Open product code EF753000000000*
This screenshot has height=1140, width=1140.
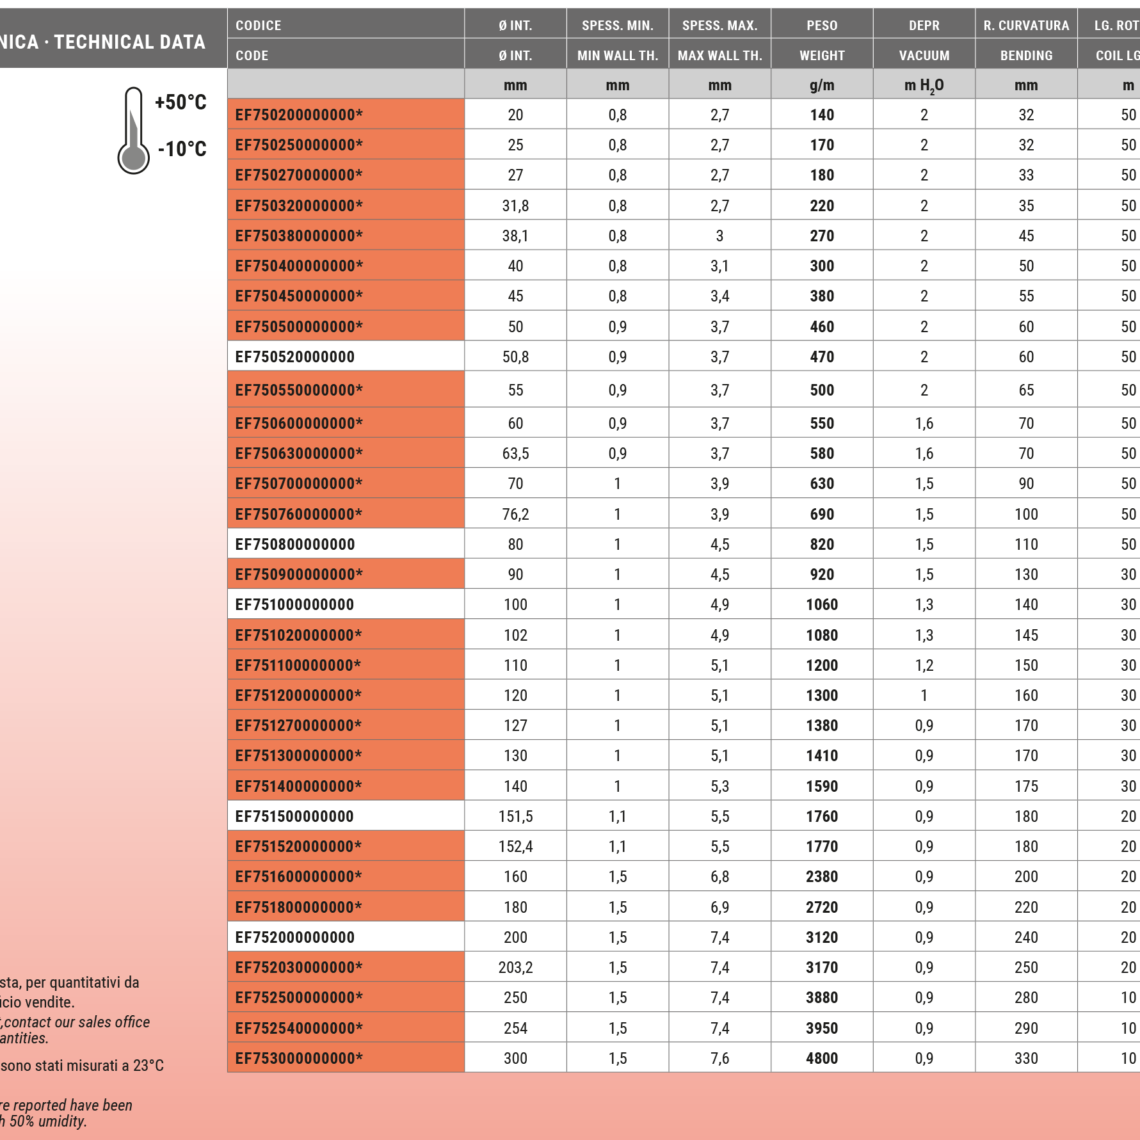299,1058
